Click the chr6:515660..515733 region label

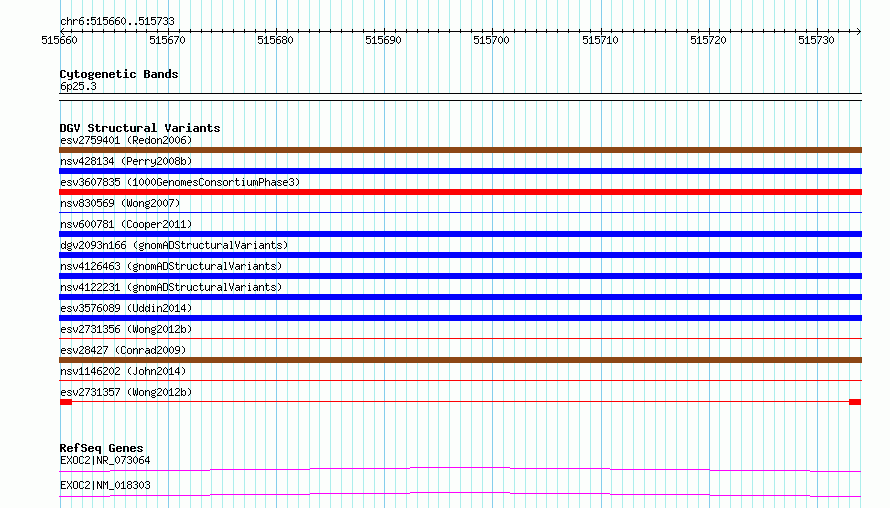coord(117,22)
